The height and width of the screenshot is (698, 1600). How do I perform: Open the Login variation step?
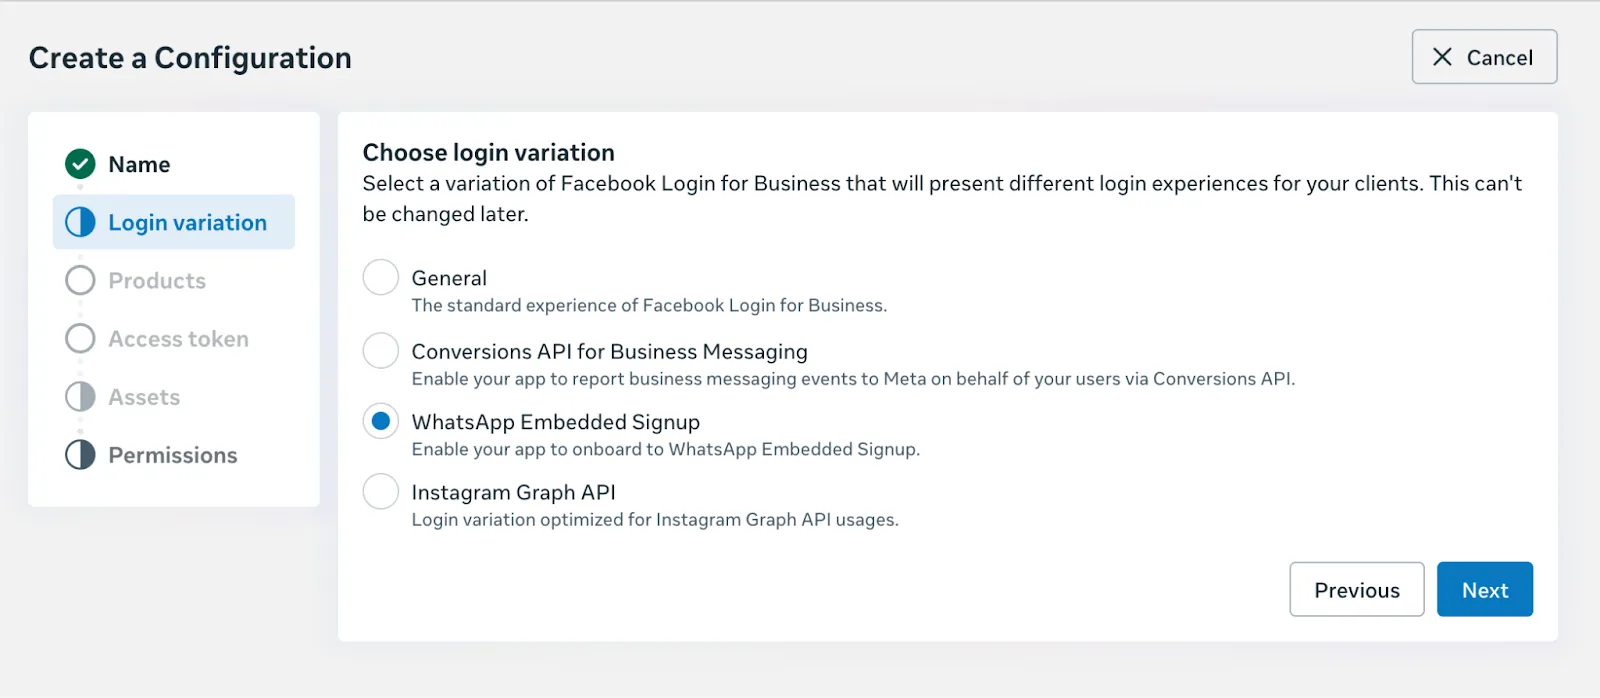click(187, 222)
